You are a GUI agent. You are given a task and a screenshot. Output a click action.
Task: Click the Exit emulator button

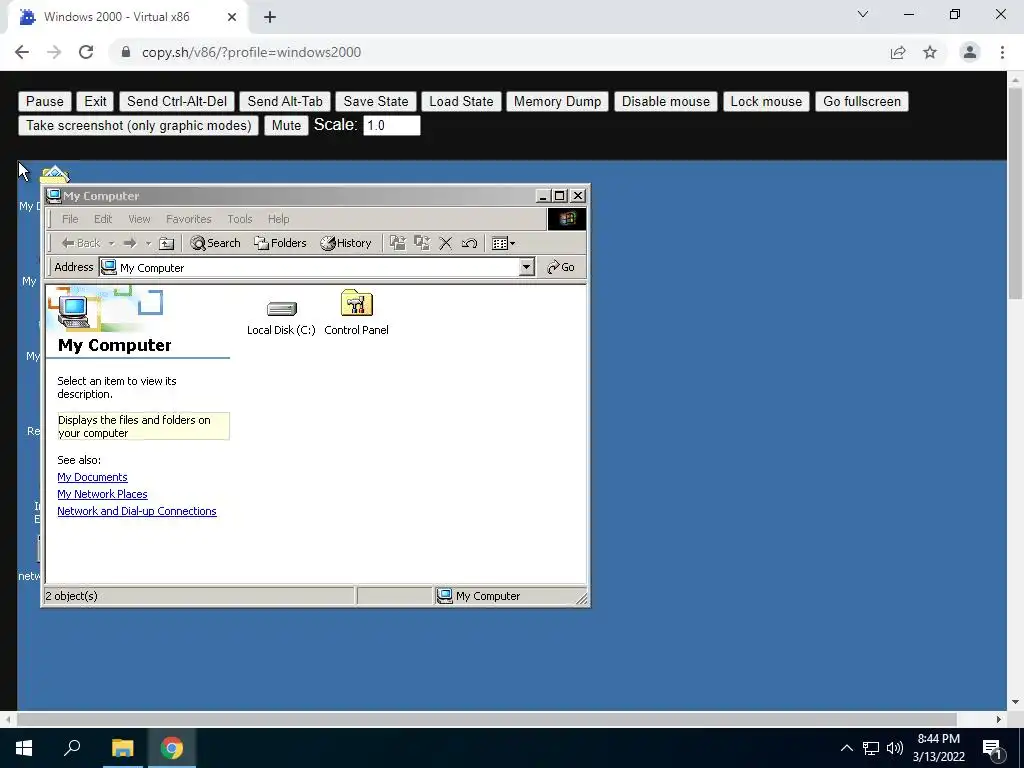coord(95,101)
